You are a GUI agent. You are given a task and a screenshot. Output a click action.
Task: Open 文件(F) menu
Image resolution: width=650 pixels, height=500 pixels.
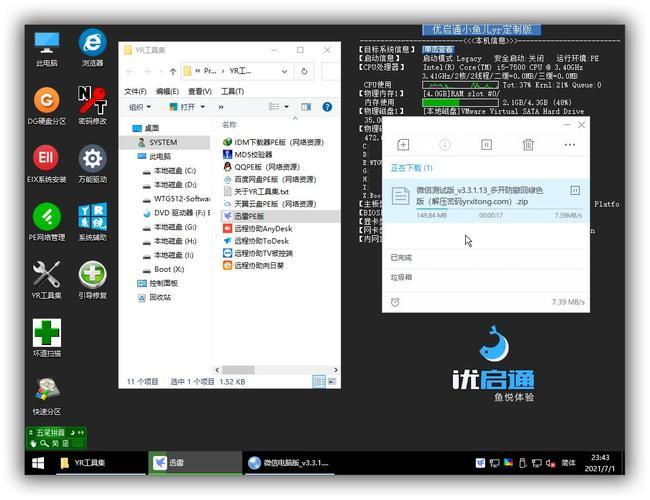point(135,91)
